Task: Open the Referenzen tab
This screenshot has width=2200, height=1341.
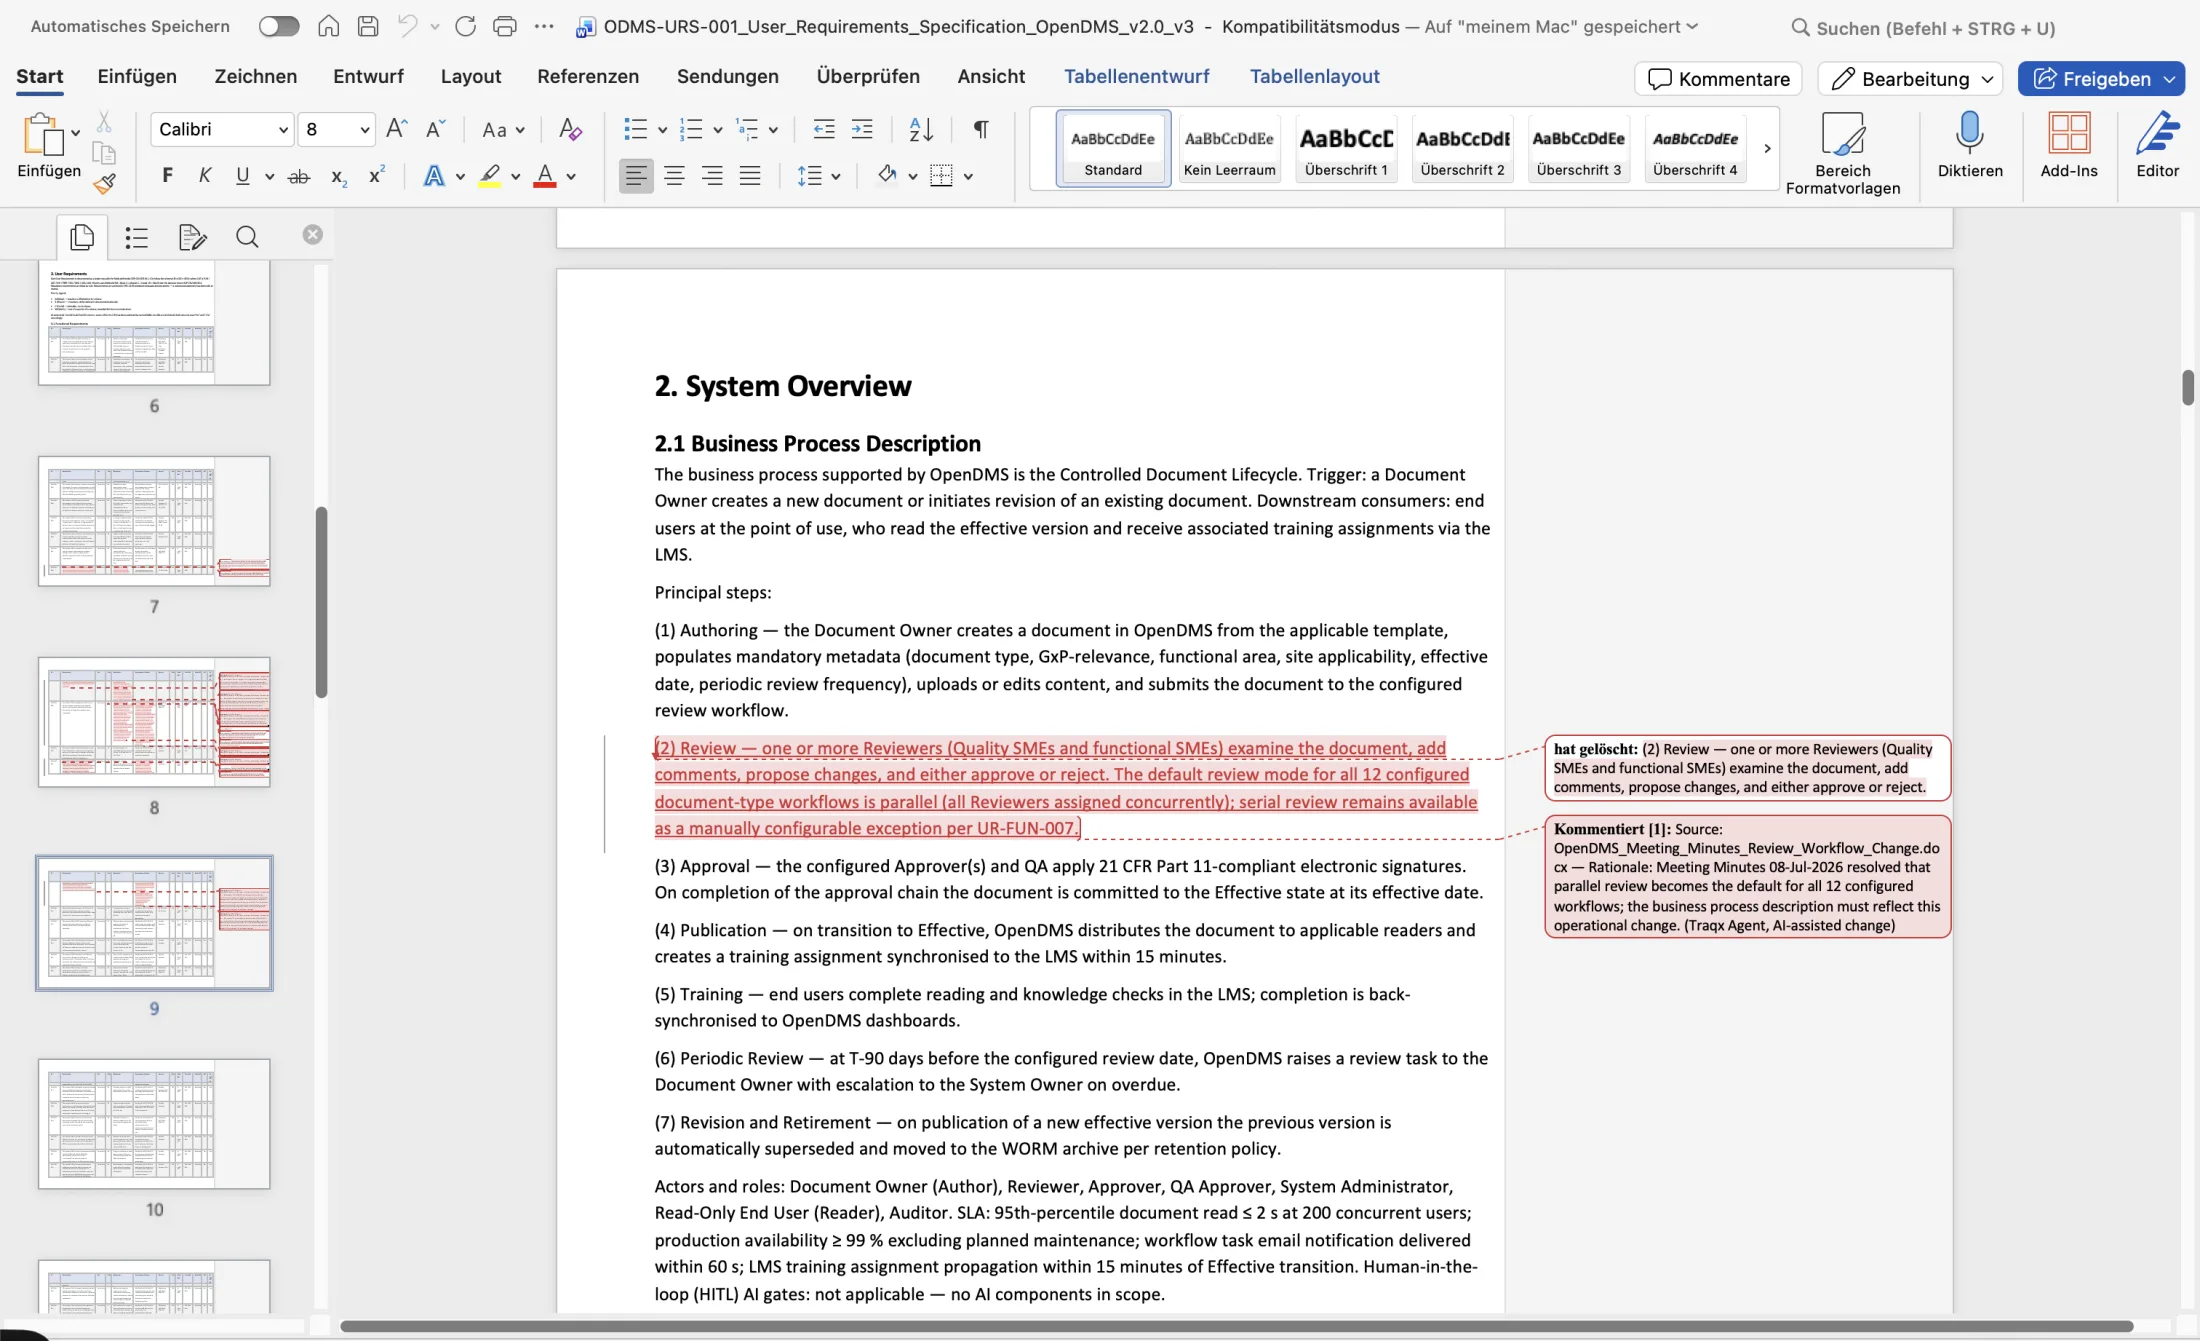Action: point(588,76)
